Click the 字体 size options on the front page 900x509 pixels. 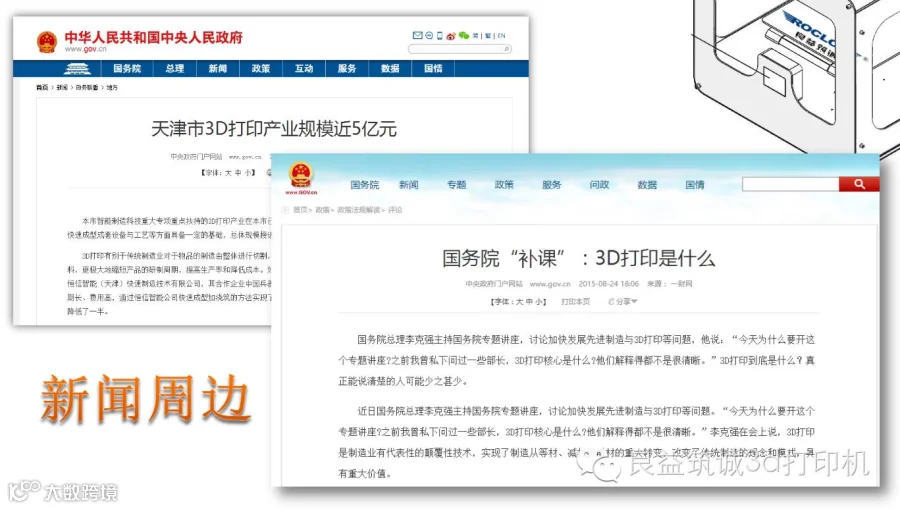pyautogui.click(x=518, y=301)
